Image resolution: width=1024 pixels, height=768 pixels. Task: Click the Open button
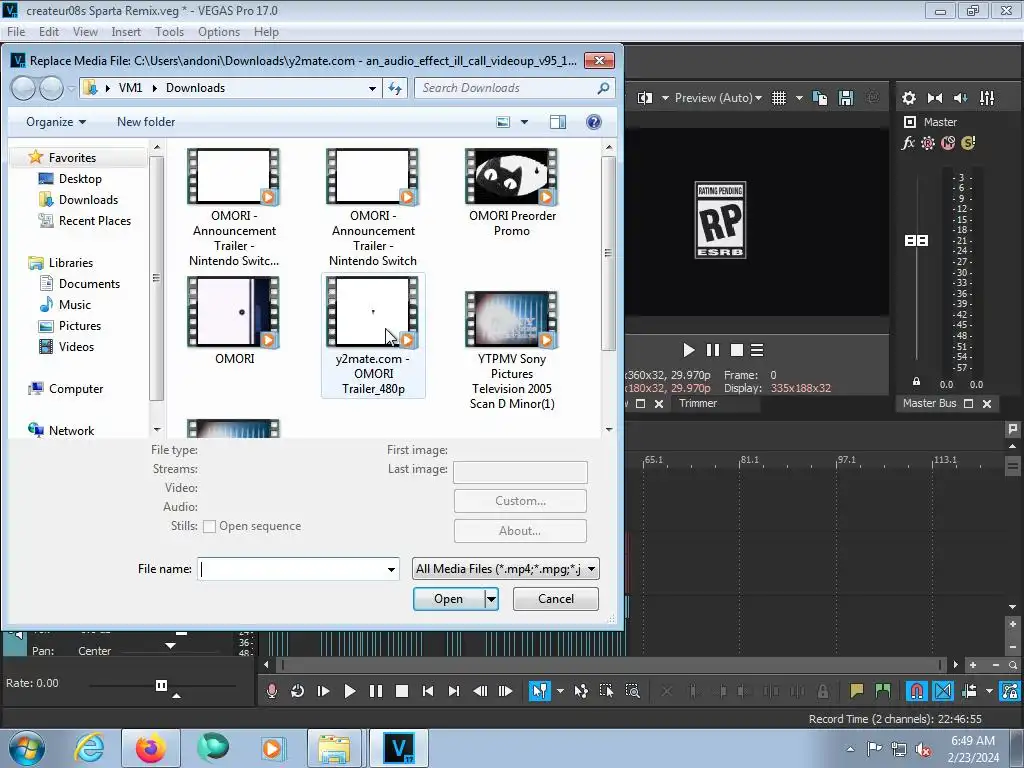click(449, 599)
